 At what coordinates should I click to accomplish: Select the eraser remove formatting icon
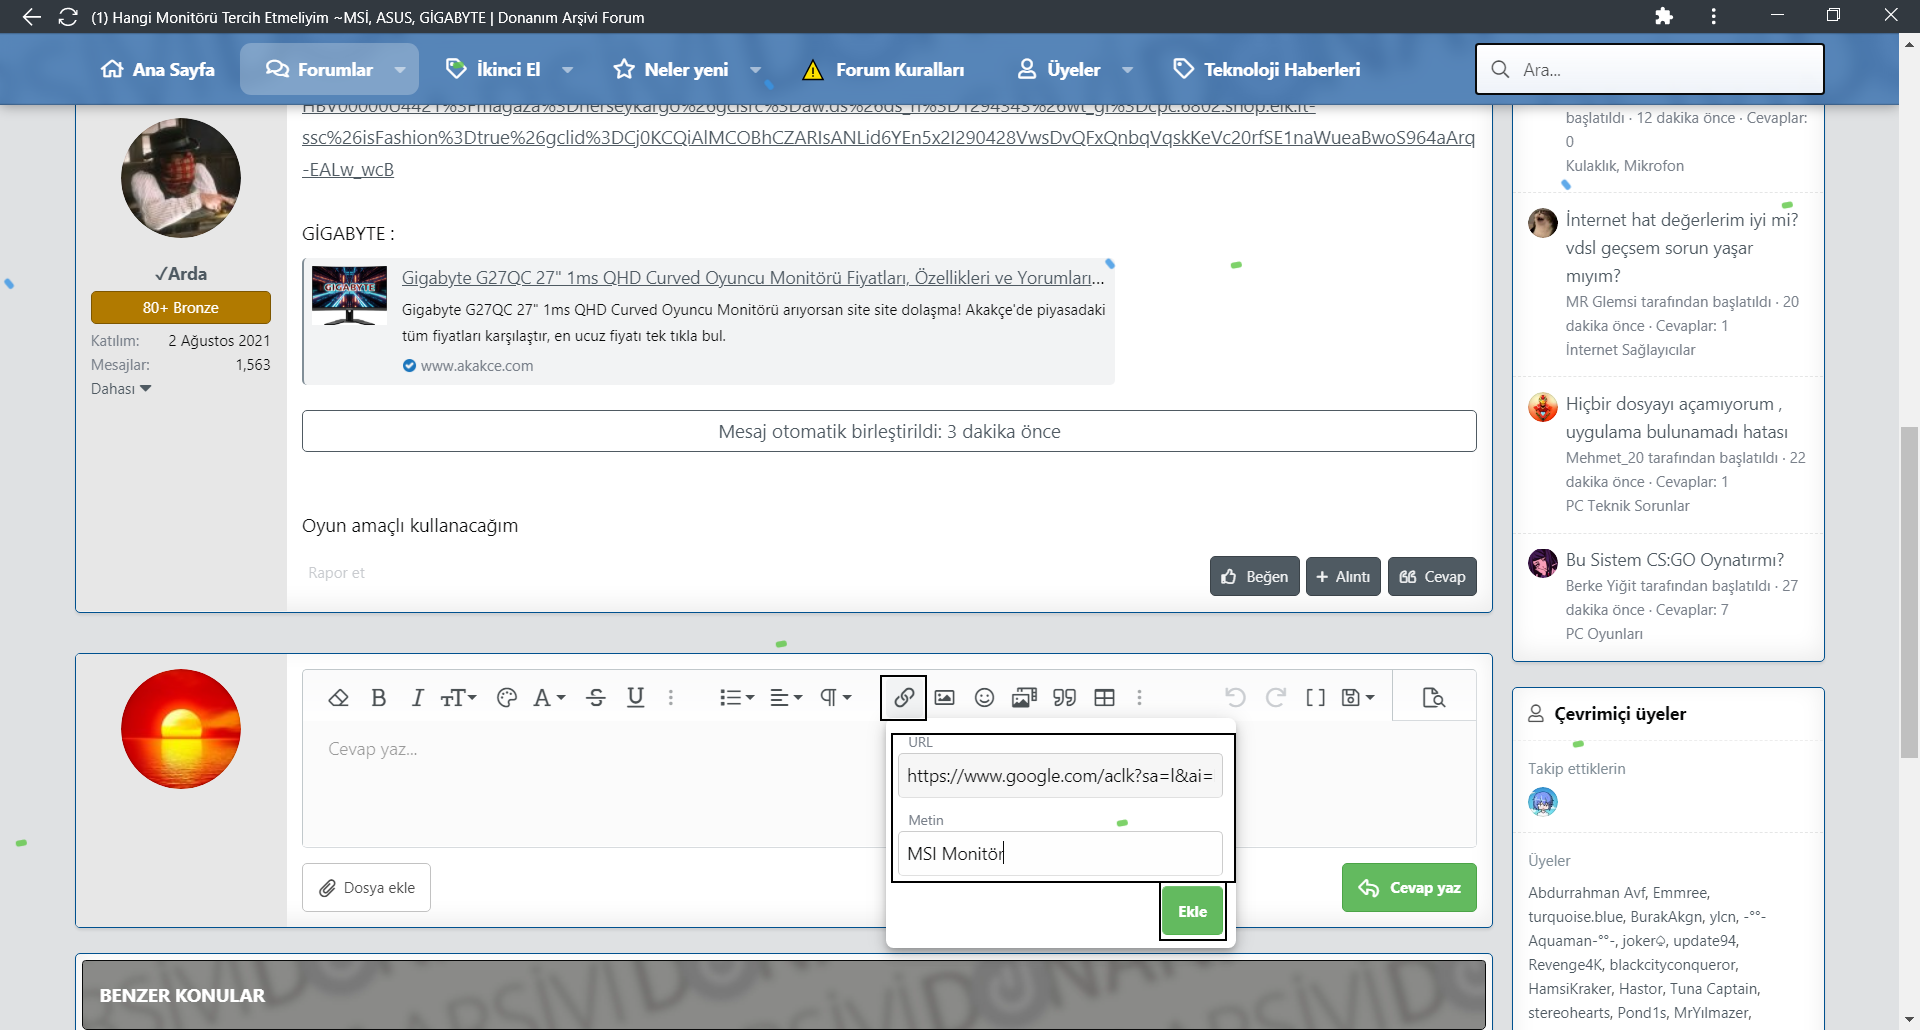338,698
